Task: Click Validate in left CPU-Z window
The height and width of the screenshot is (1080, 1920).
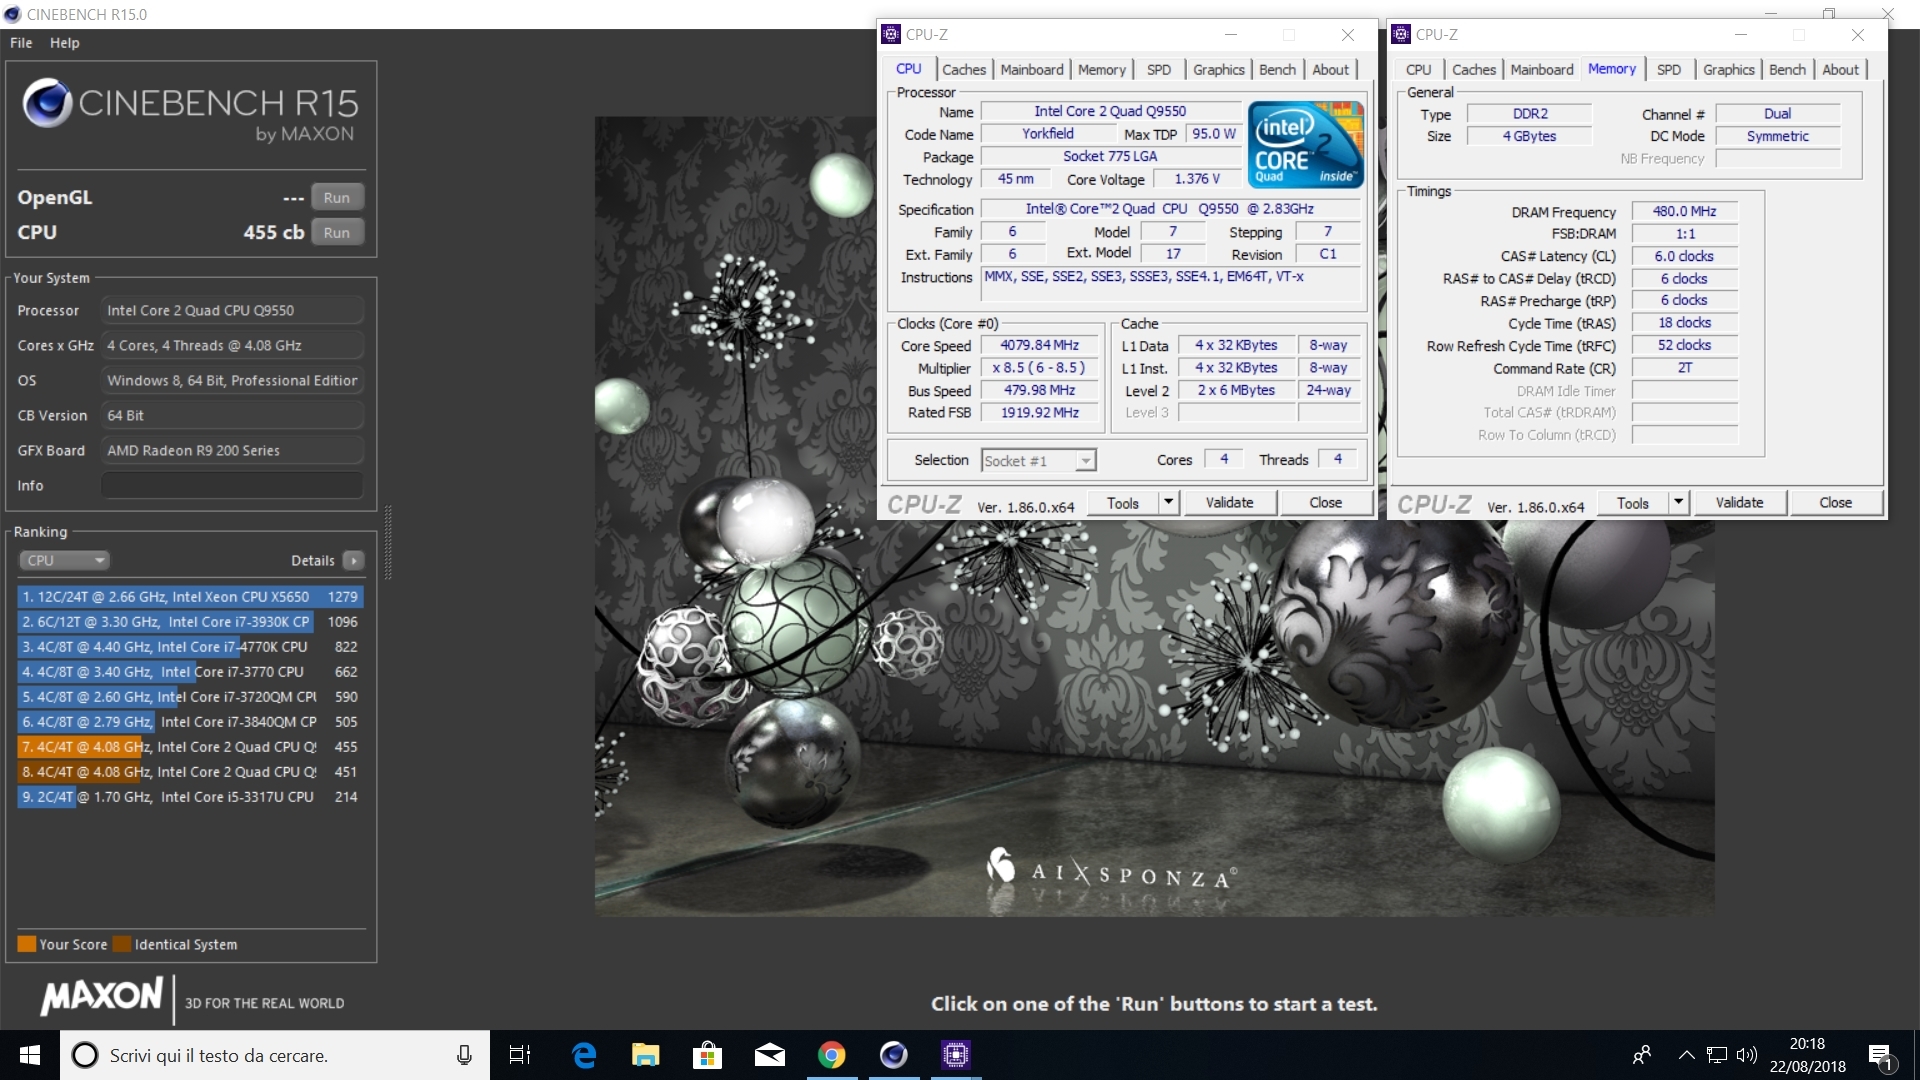Action: 1229,503
